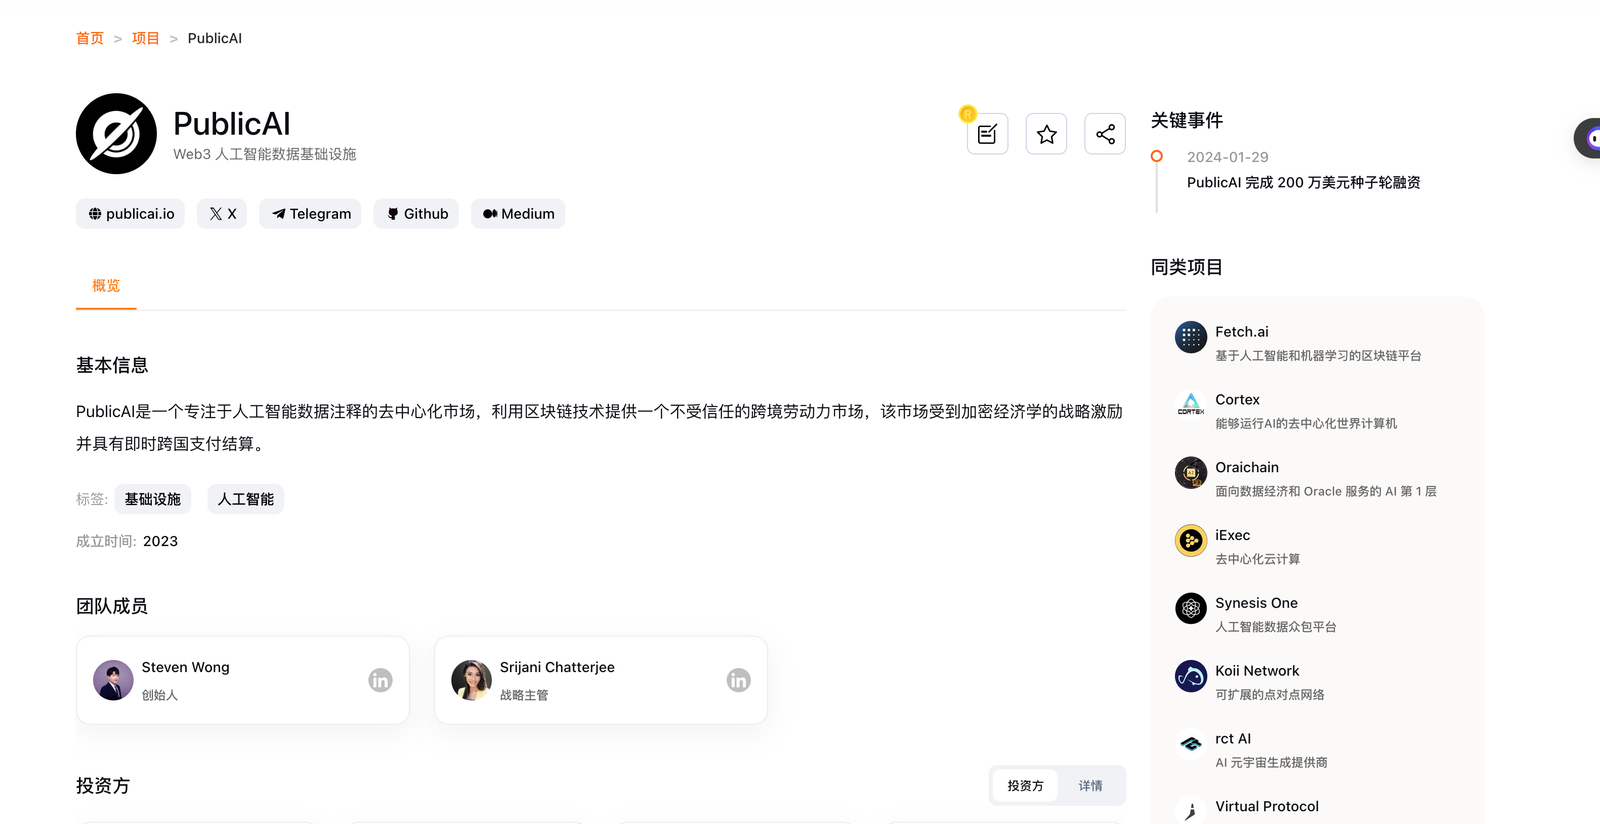This screenshot has width=1600, height=824.
Task: Switch investors view to 详情
Action: (x=1090, y=786)
